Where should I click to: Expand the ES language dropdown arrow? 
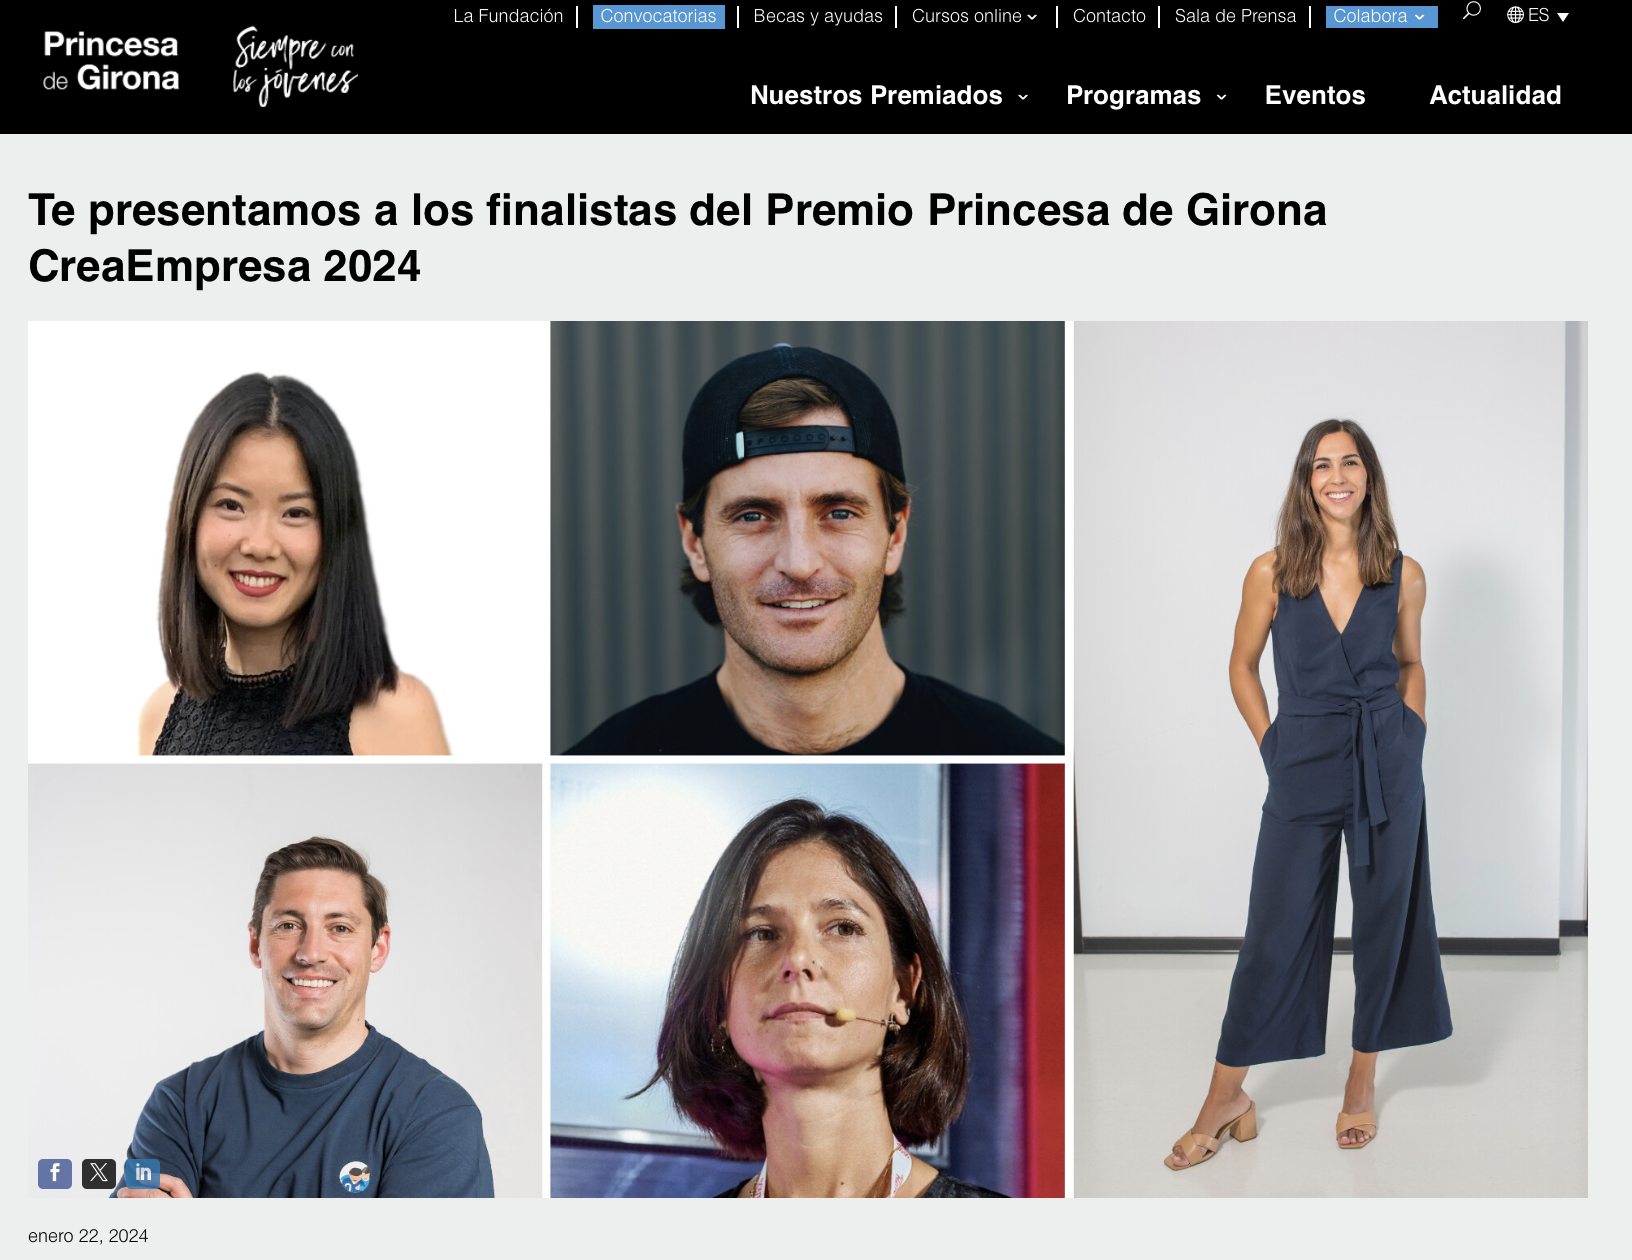click(x=1563, y=17)
